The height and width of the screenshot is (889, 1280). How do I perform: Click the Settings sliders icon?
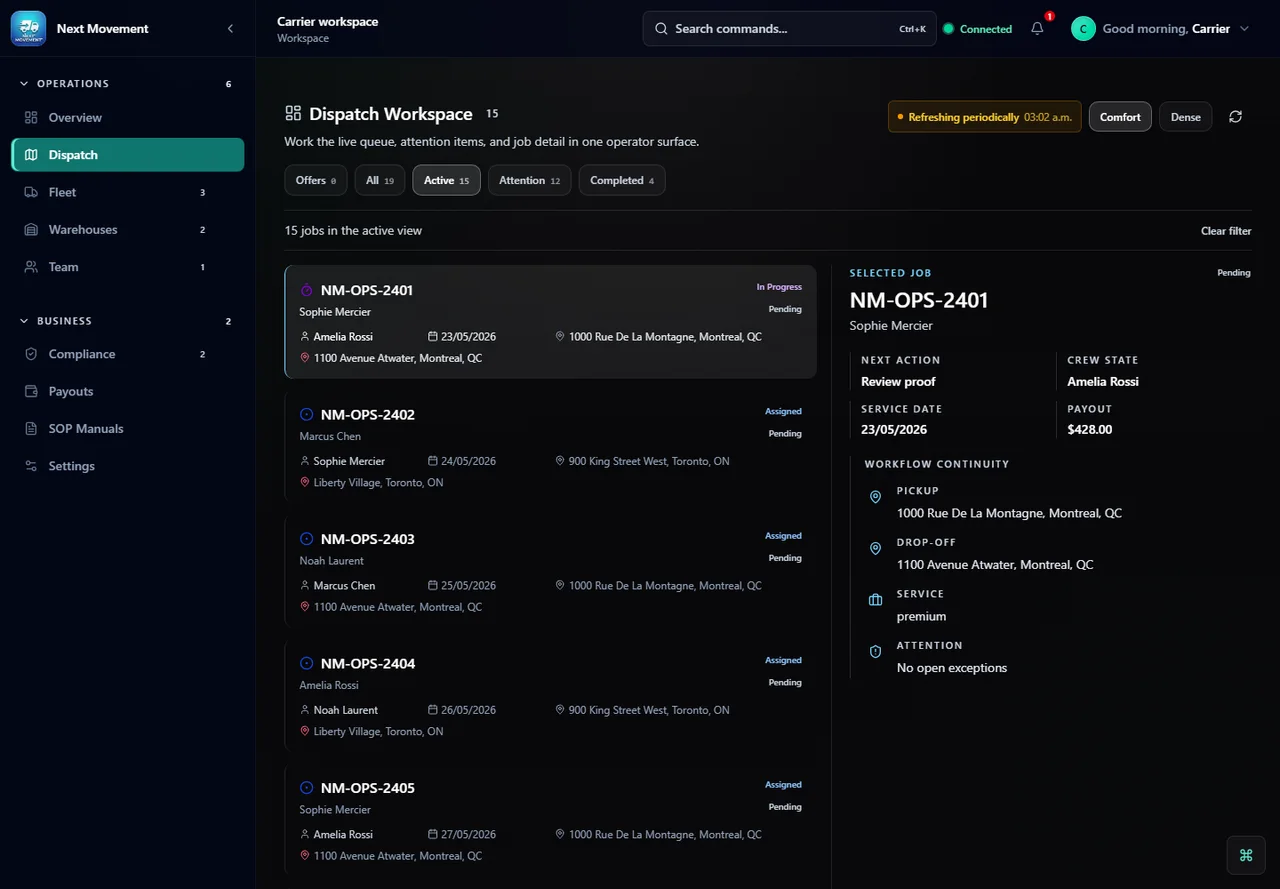tap(31, 466)
